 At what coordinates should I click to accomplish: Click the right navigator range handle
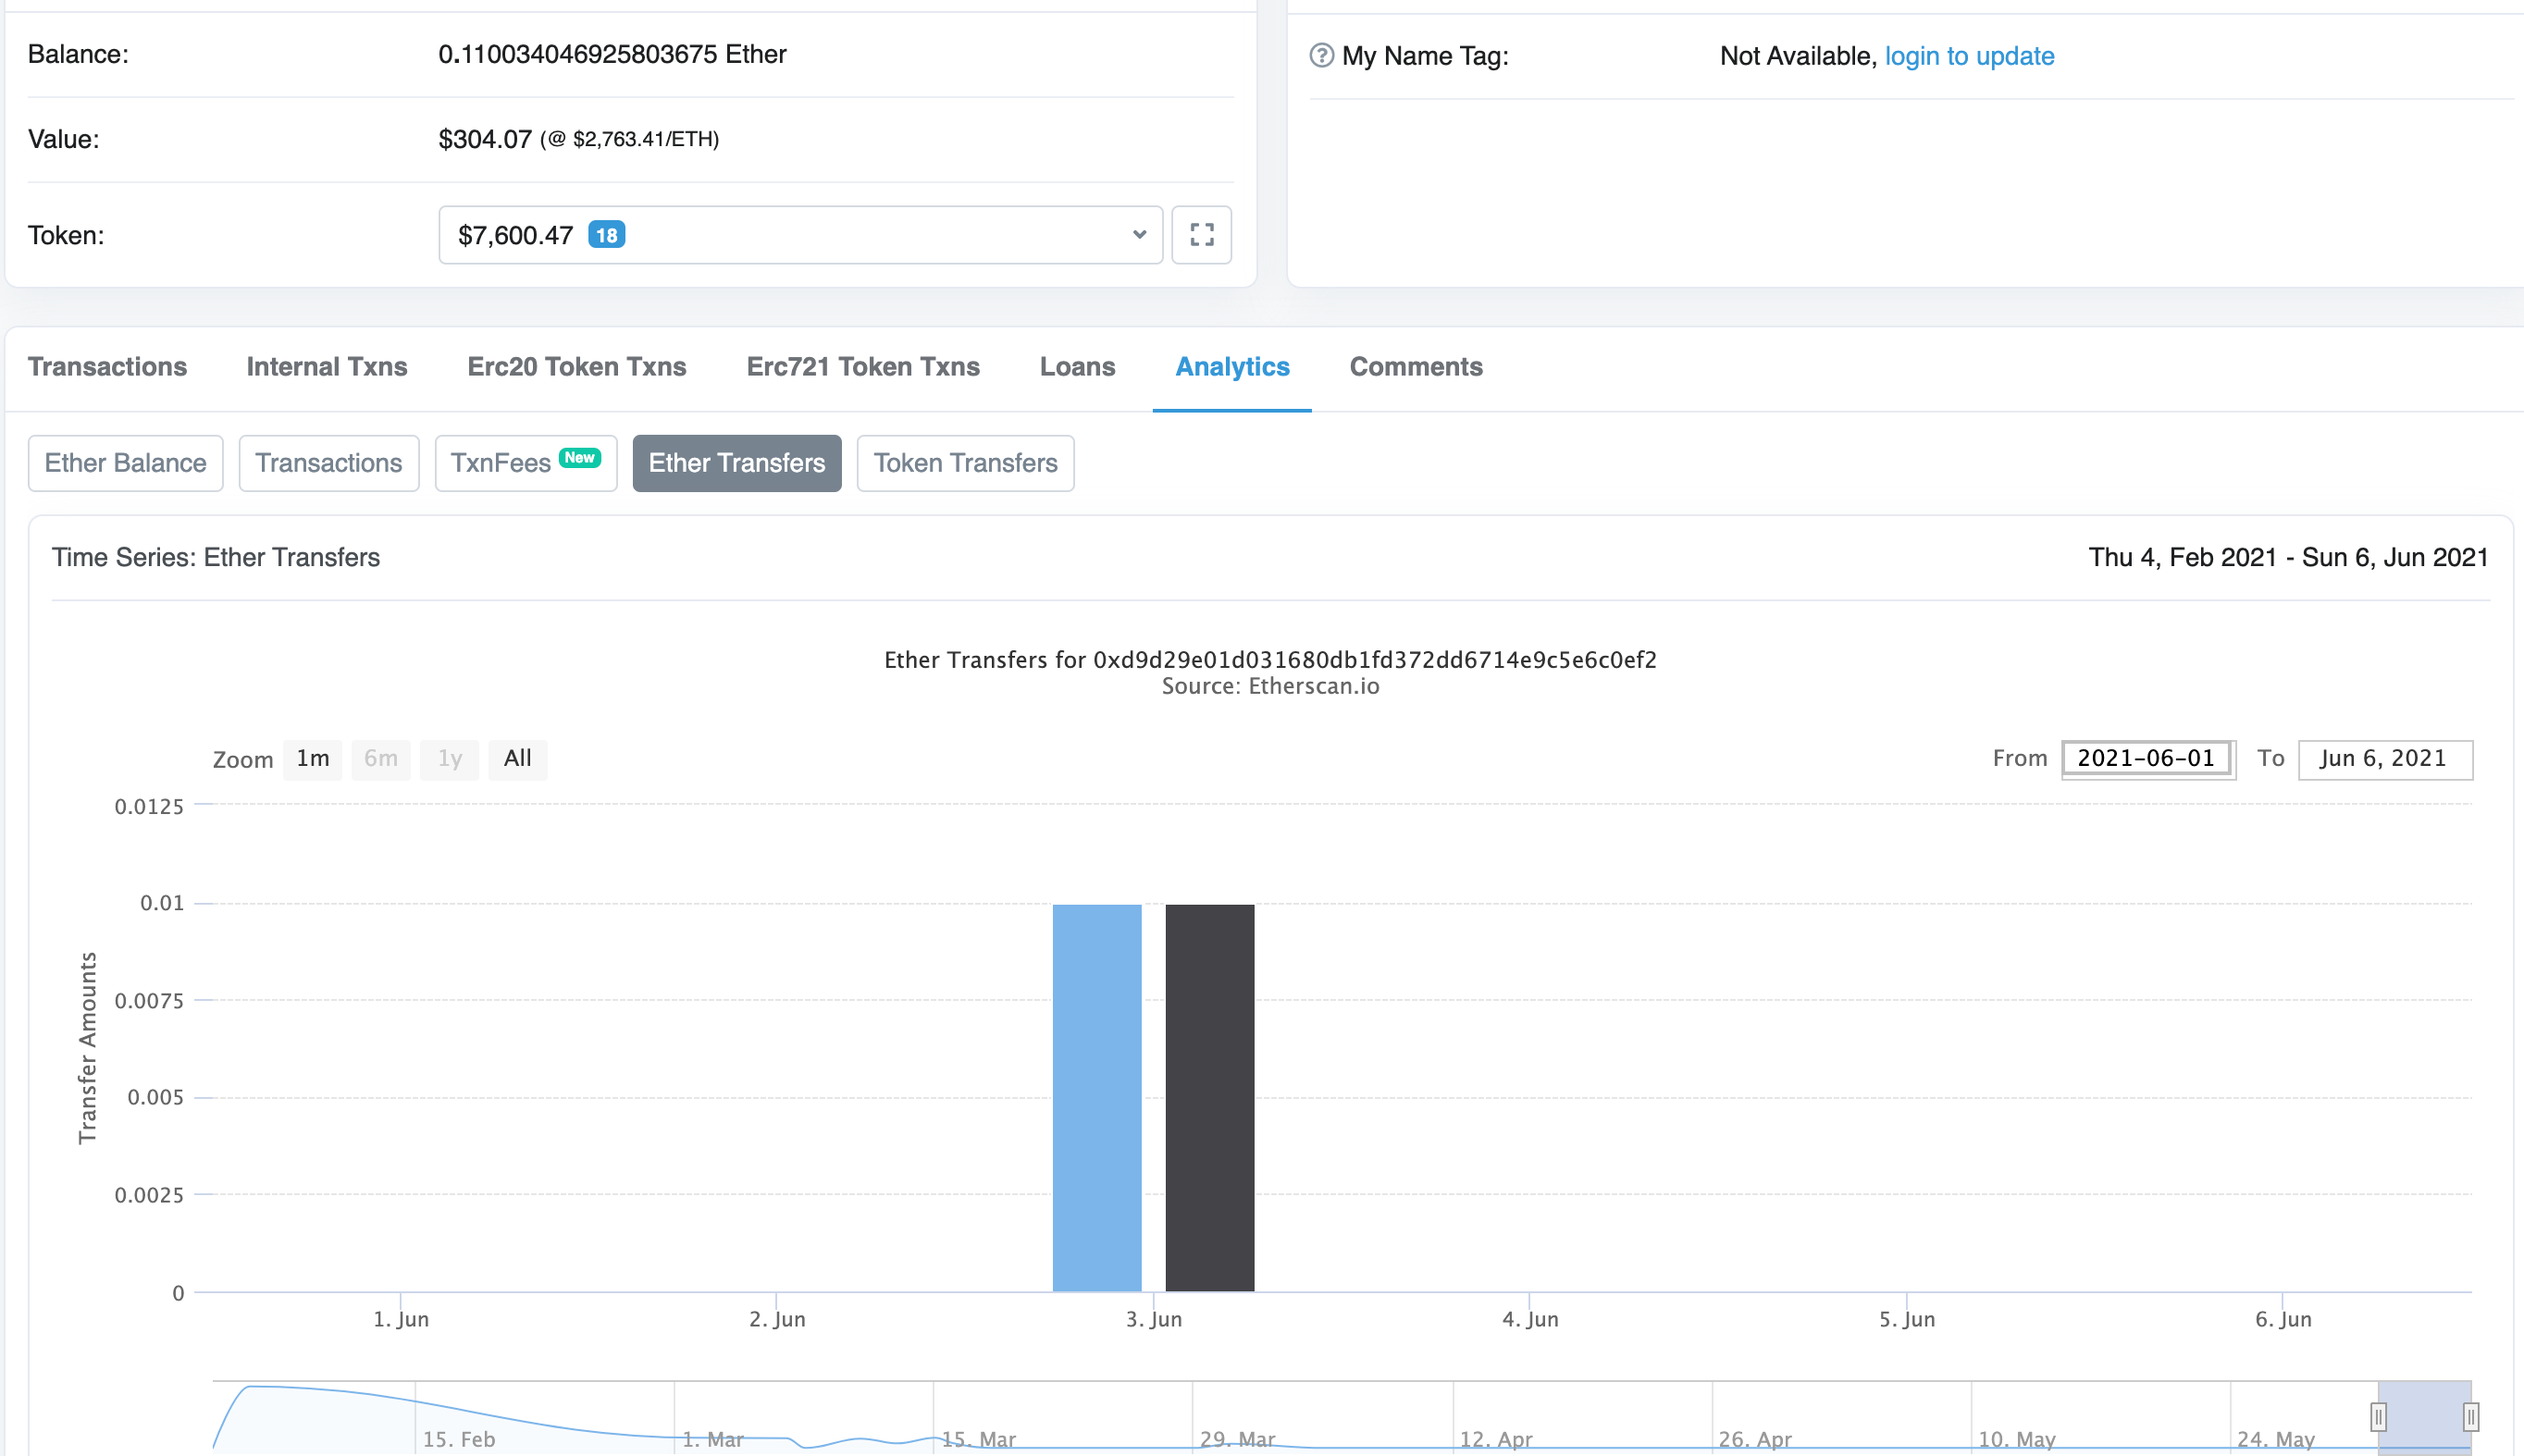[x=2470, y=1416]
